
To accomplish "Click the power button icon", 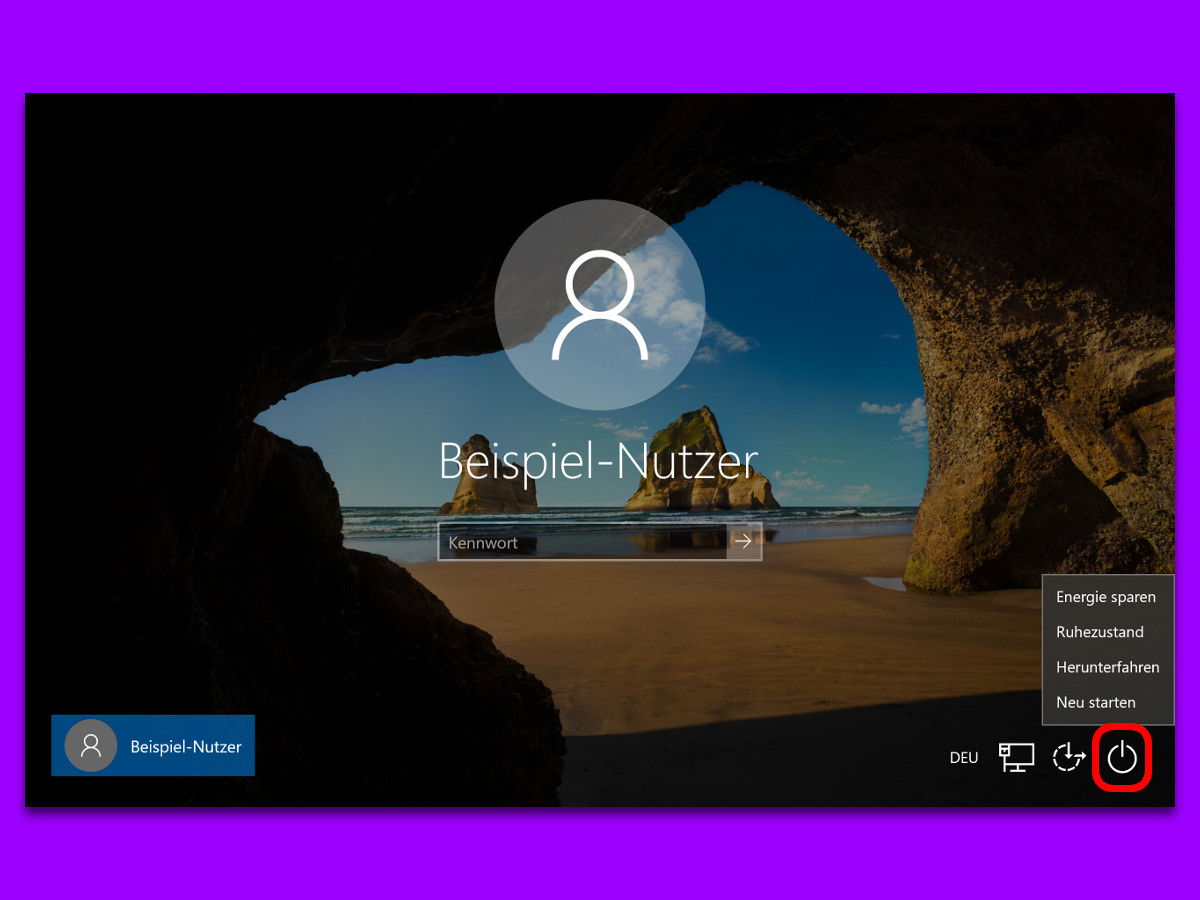I will pyautogui.click(x=1122, y=758).
